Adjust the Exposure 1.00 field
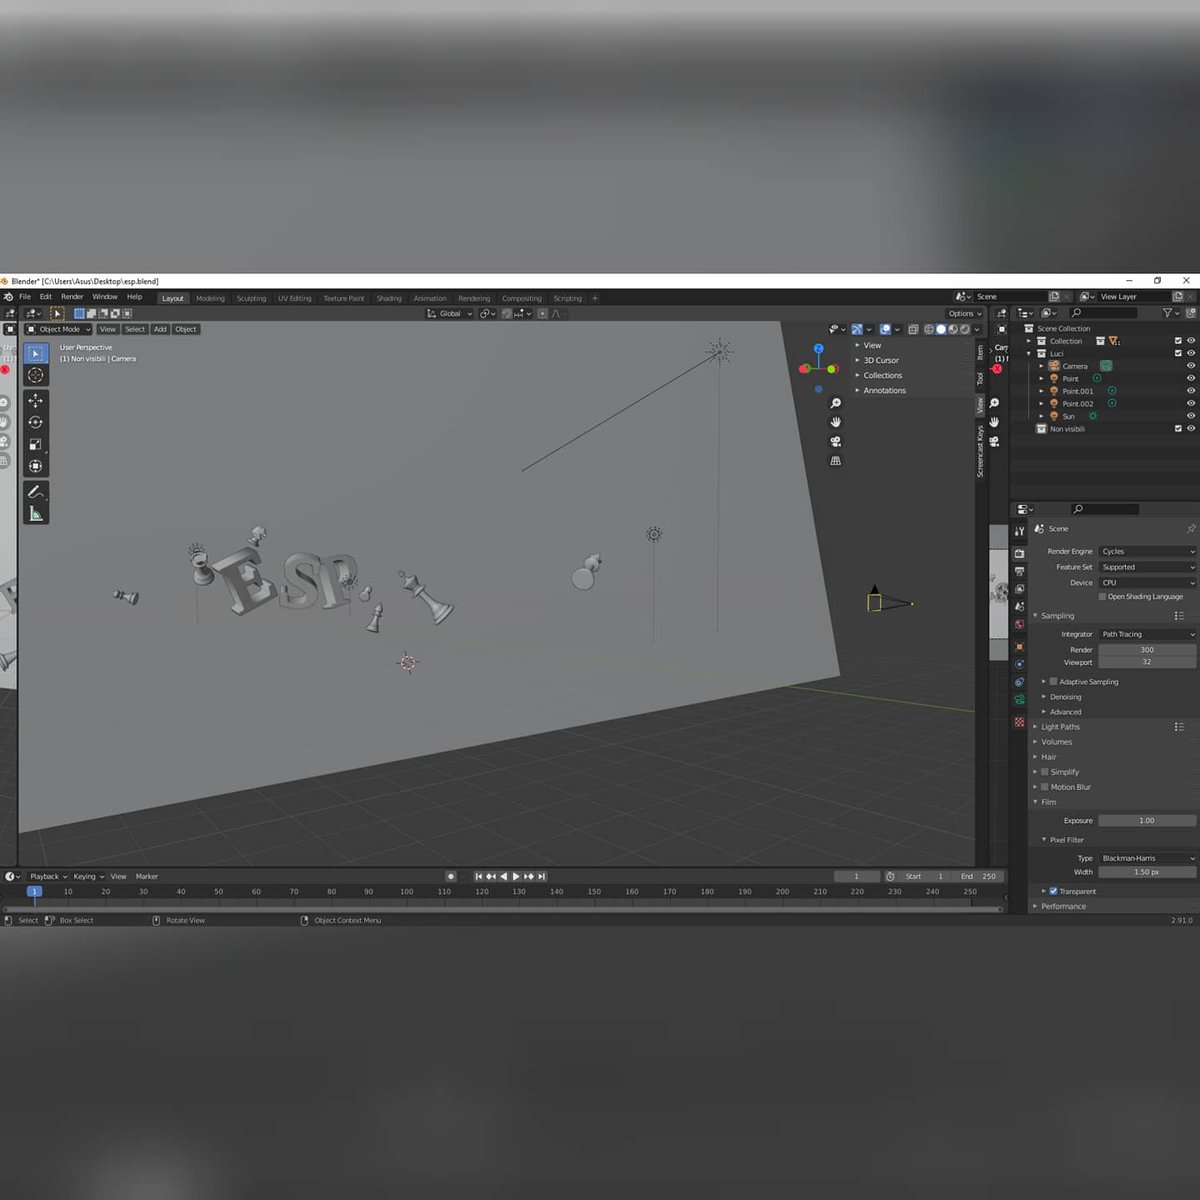The width and height of the screenshot is (1200, 1200). pyautogui.click(x=1147, y=820)
